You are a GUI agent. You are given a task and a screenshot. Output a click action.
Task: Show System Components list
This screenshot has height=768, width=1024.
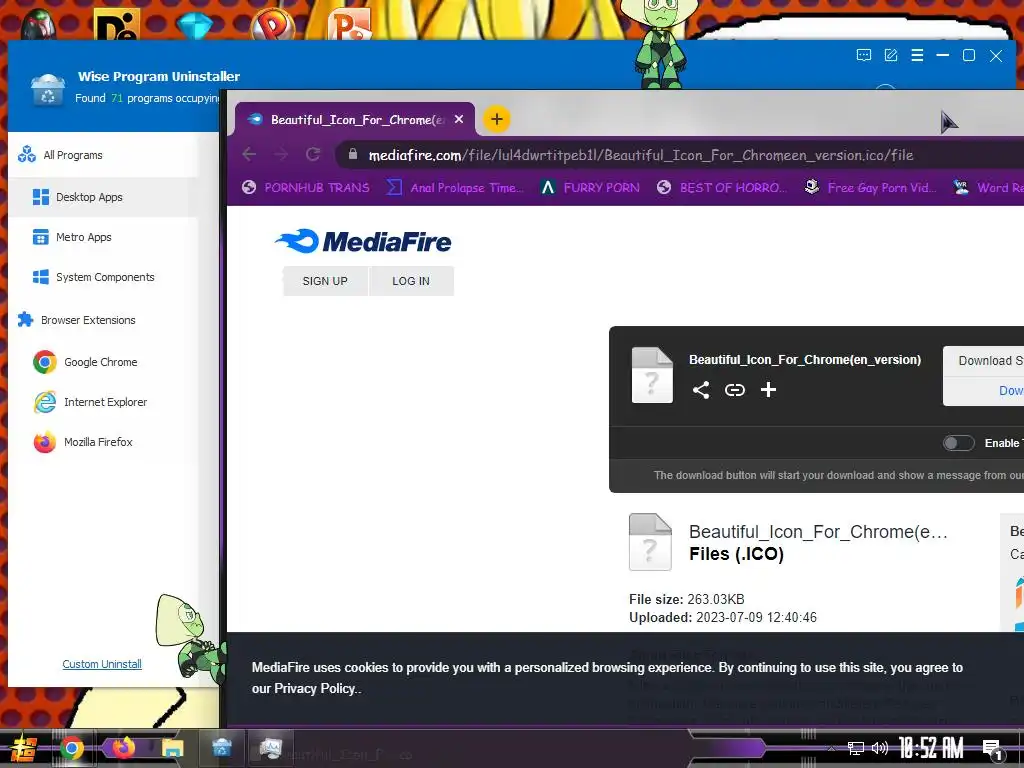click(x=103, y=277)
